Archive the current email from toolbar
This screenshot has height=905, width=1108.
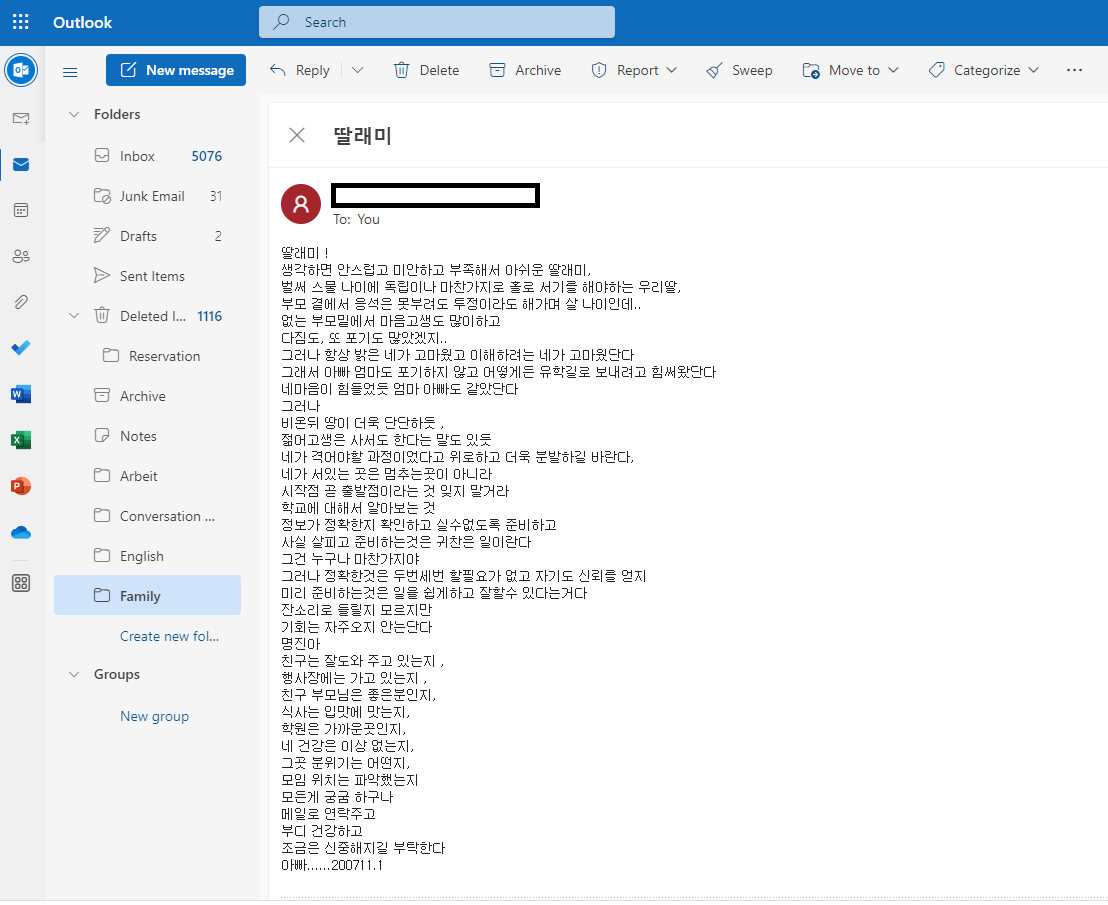525,70
